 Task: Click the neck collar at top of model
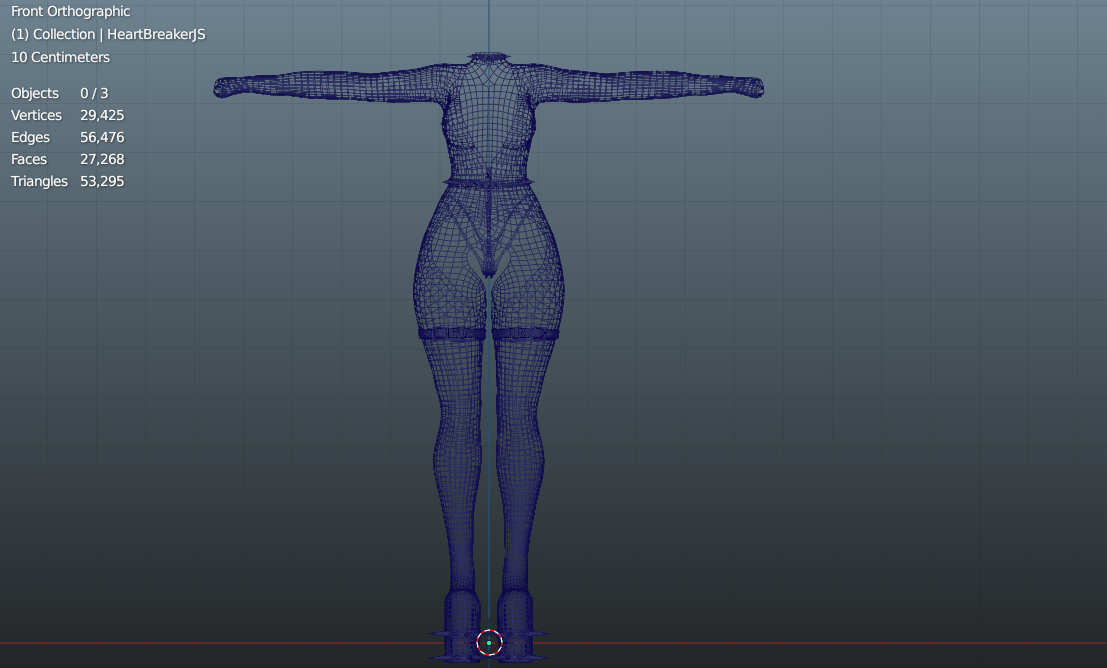click(x=489, y=58)
